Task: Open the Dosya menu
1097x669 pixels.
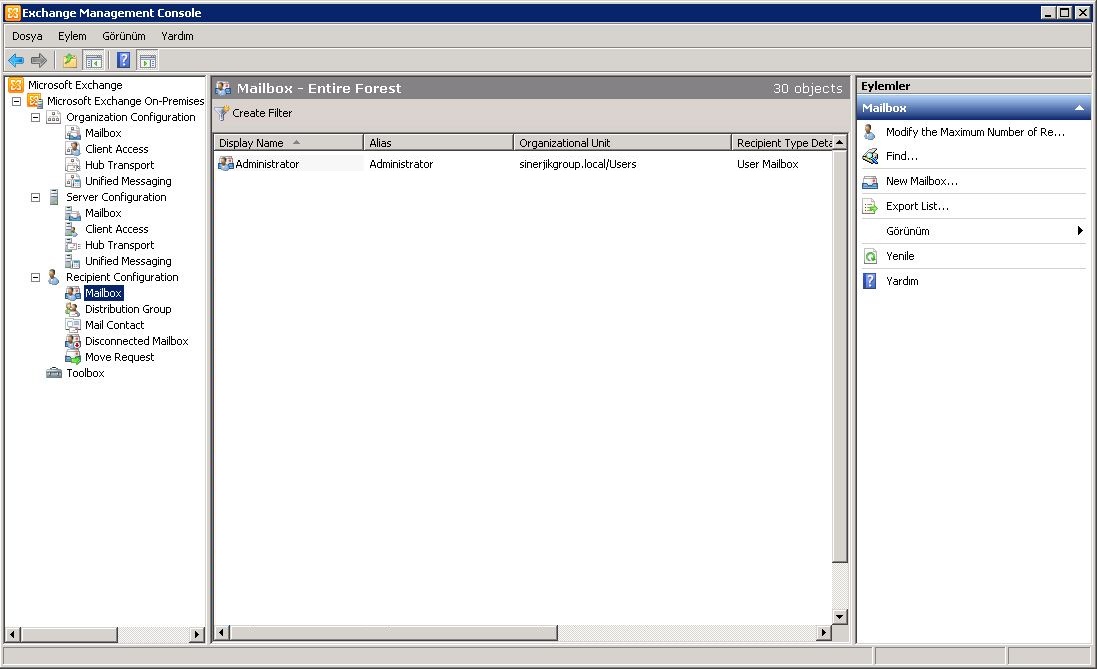Action: click(27, 36)
